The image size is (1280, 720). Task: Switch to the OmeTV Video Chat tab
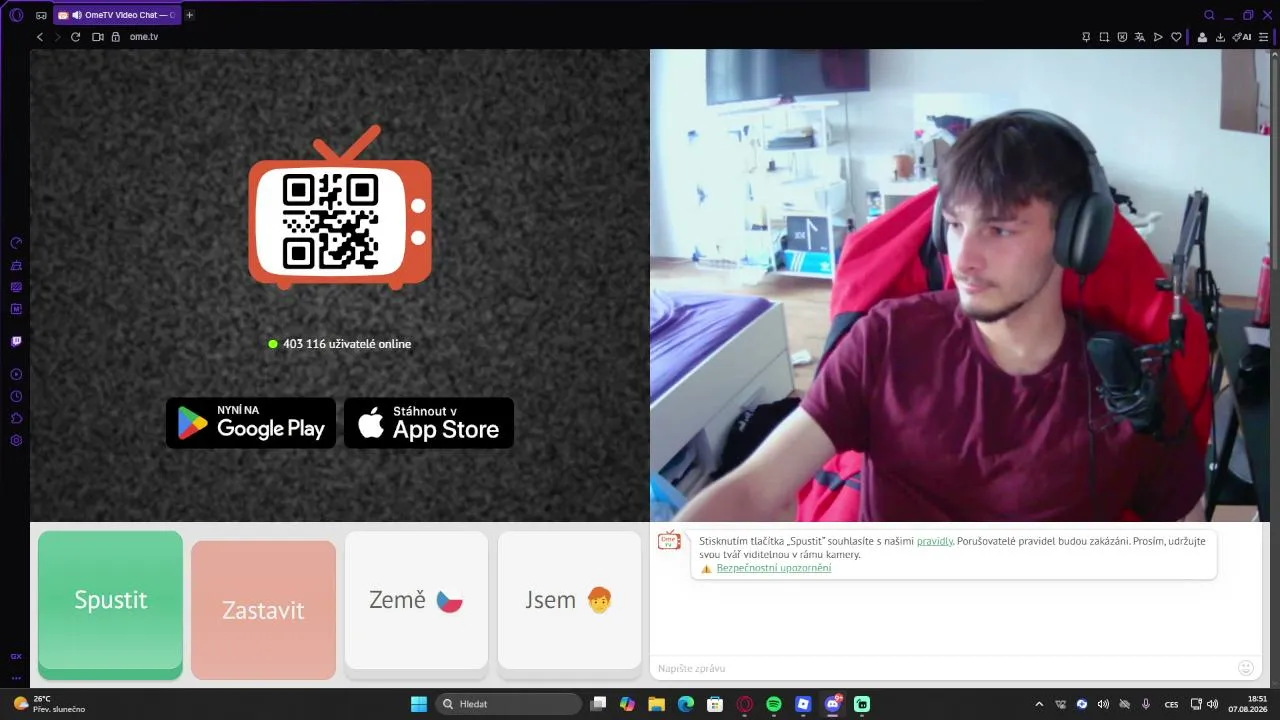(117, 15)
